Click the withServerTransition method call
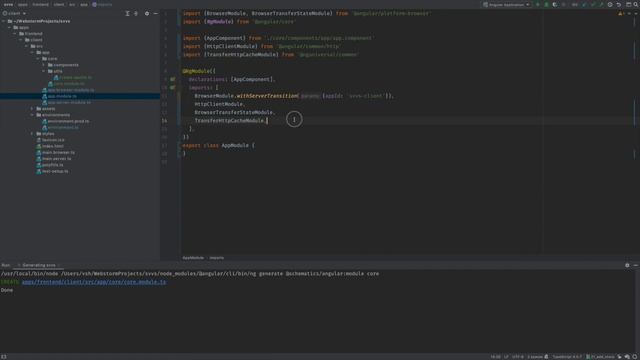Screen dimensions: 640x360 (x=267, y=96)
